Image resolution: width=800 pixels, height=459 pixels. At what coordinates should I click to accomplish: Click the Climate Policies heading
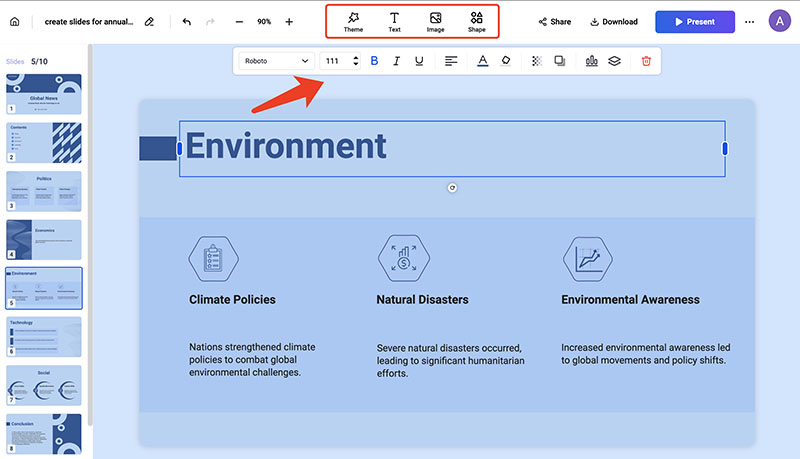click(x=232, y=300)
